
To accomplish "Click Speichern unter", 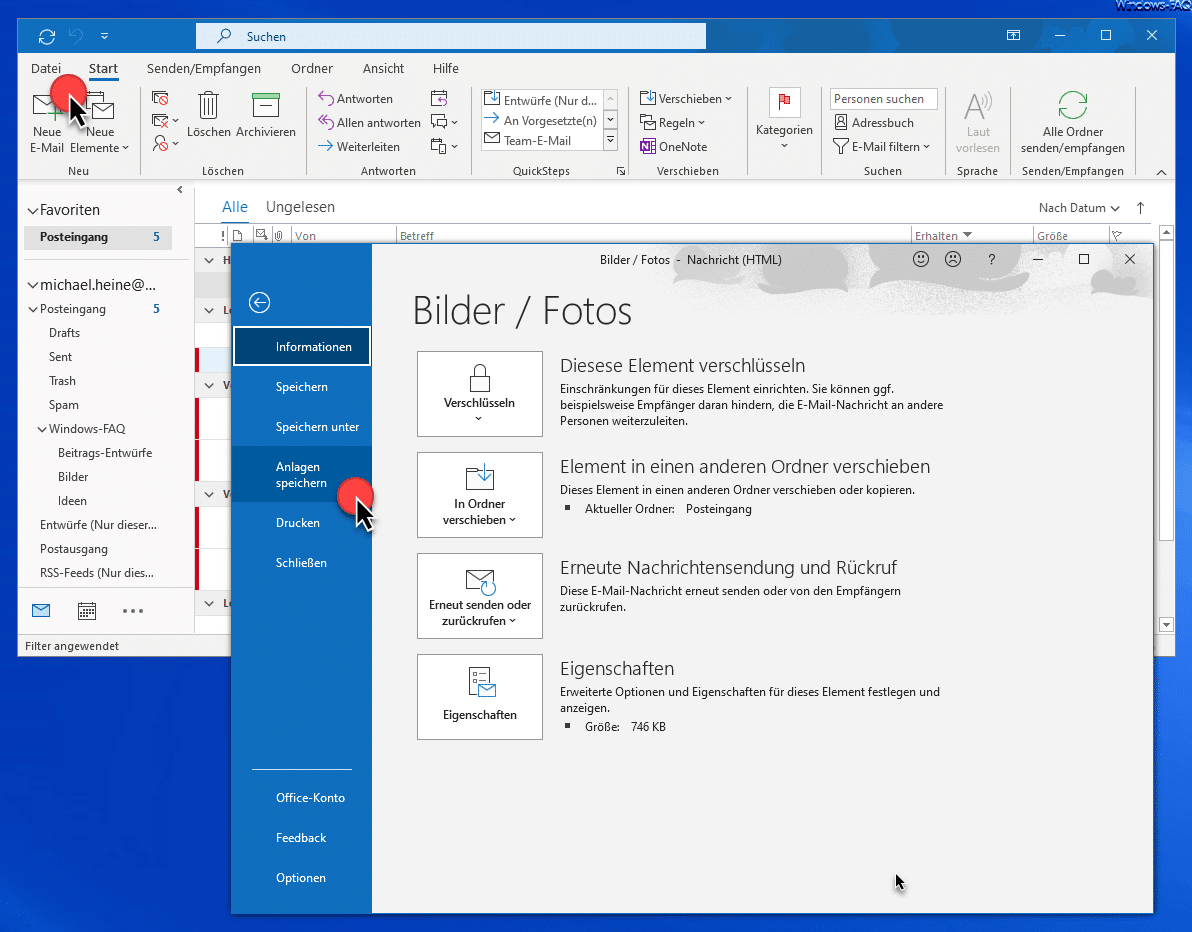I will click(302, 427).
